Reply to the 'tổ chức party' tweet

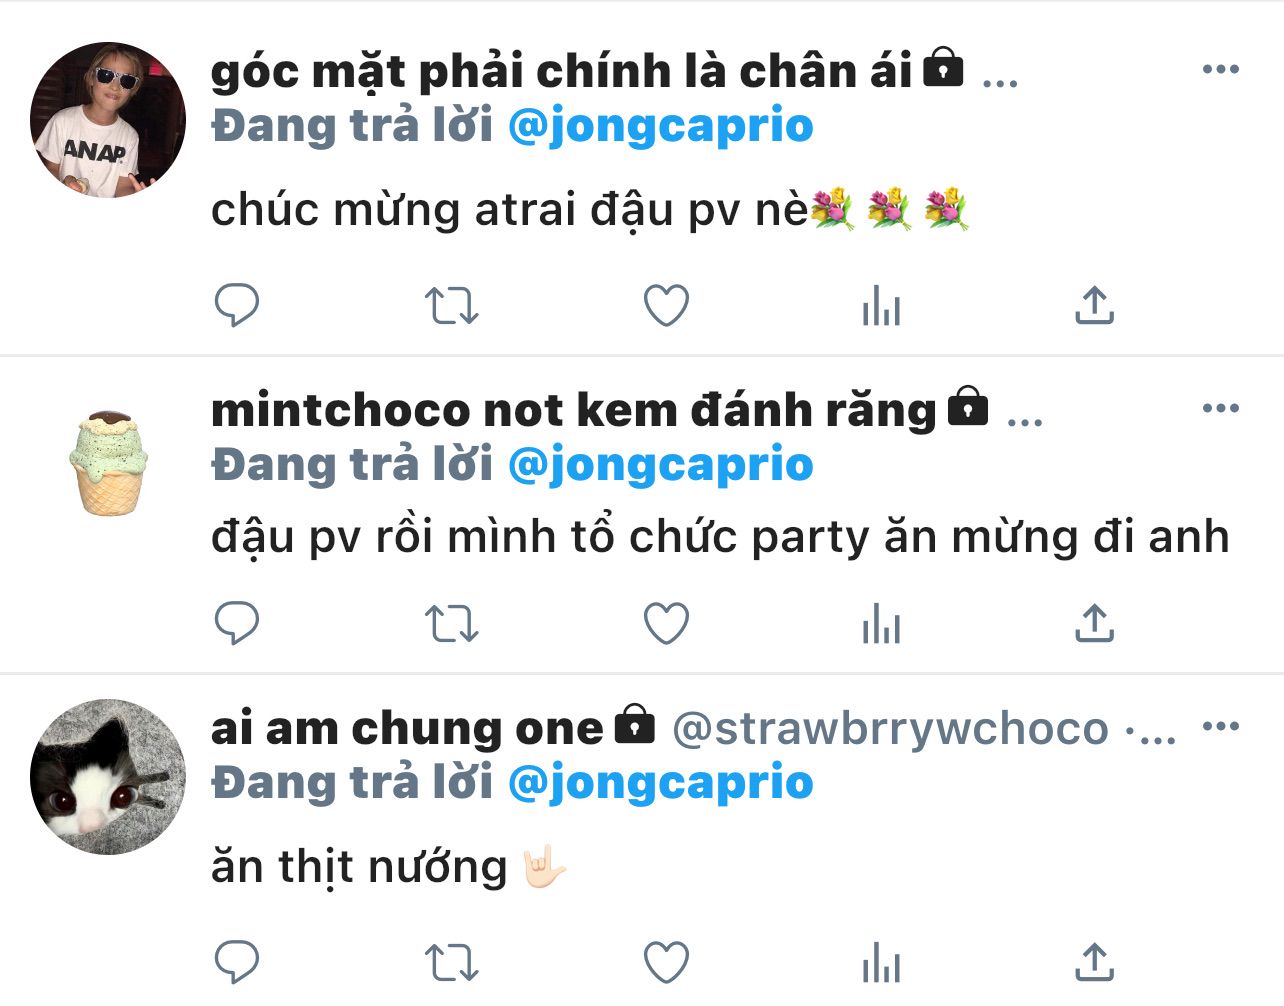pyautogui.click(x=237, y=624)
